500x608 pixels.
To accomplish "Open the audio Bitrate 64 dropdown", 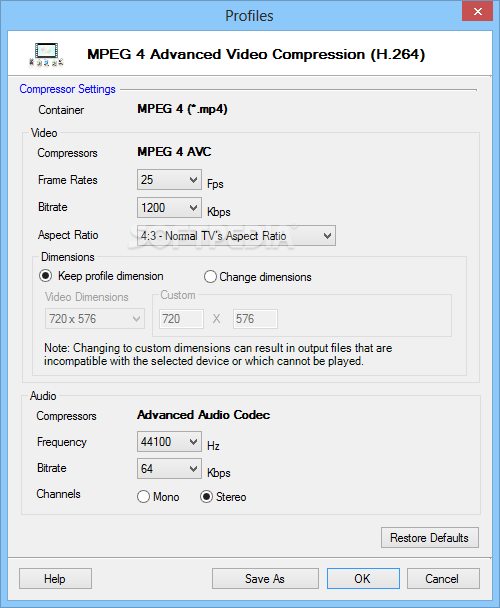I will click(x=169, y=469).
